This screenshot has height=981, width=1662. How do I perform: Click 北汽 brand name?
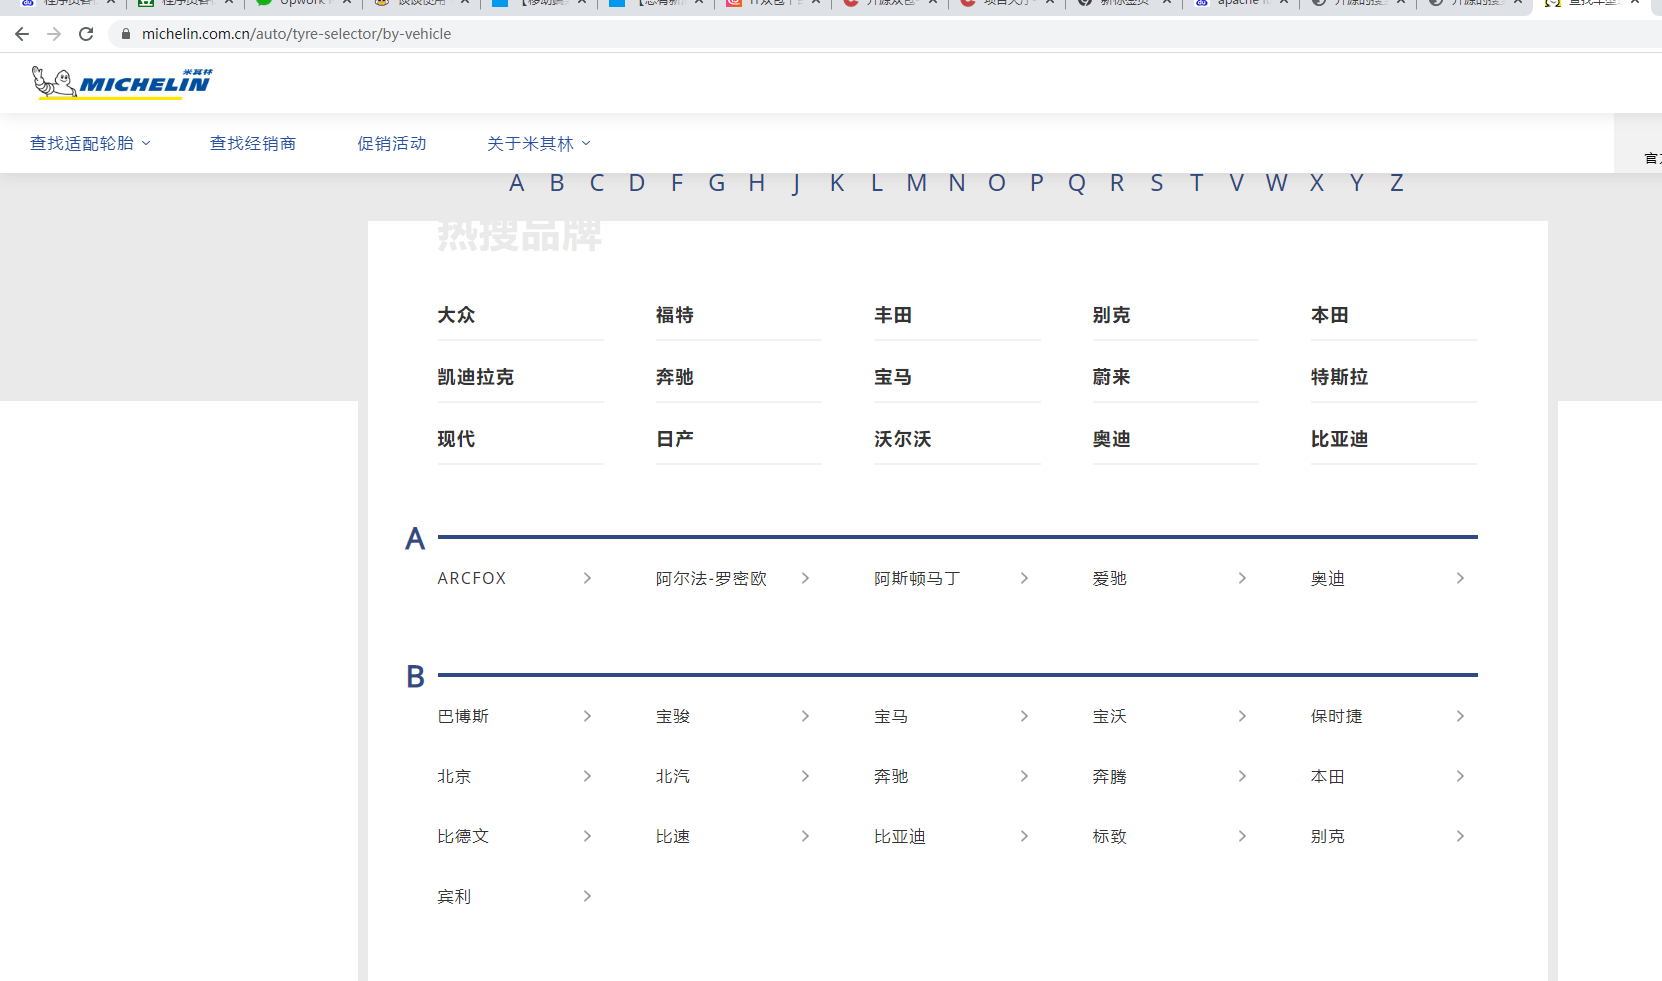pyautogui.click(x=673, y=776)
